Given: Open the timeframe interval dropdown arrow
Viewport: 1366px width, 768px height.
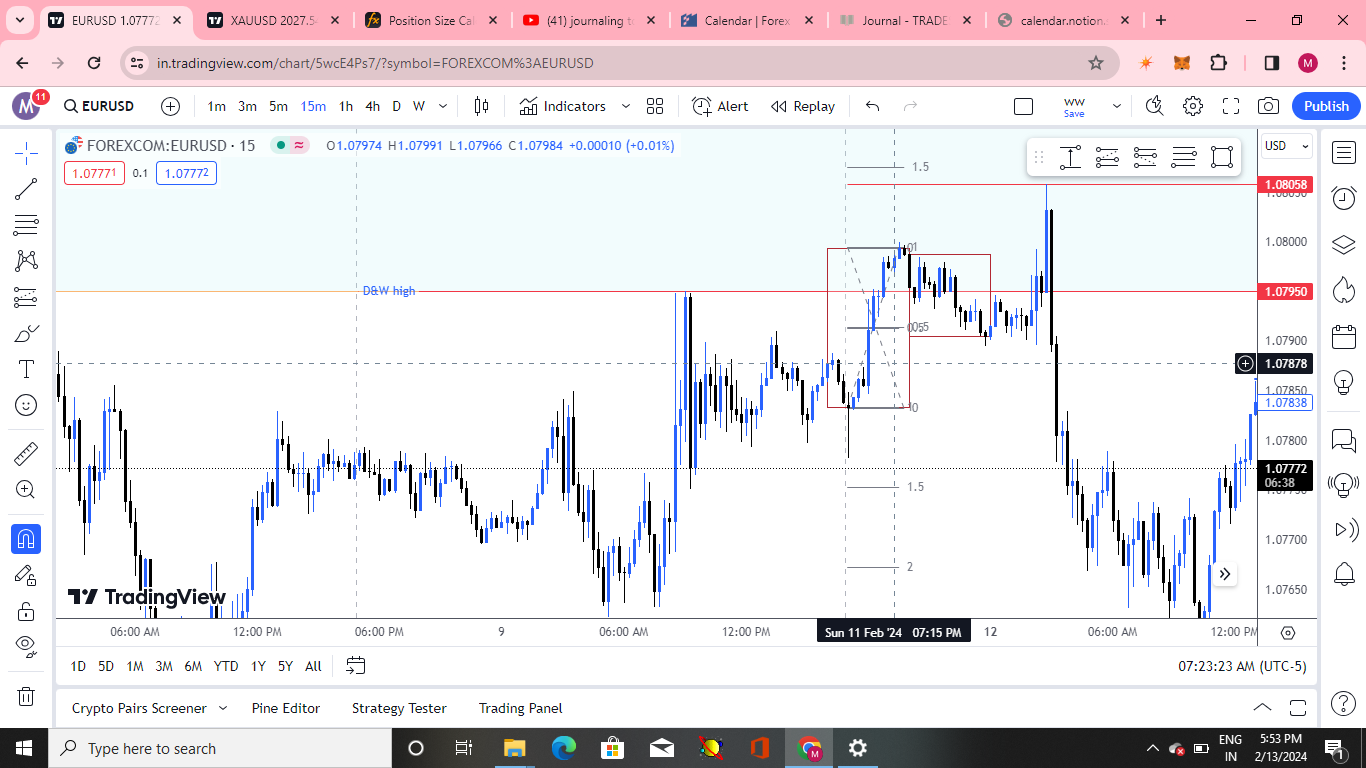Looking at the screenshot, I should tap(443, 106).
